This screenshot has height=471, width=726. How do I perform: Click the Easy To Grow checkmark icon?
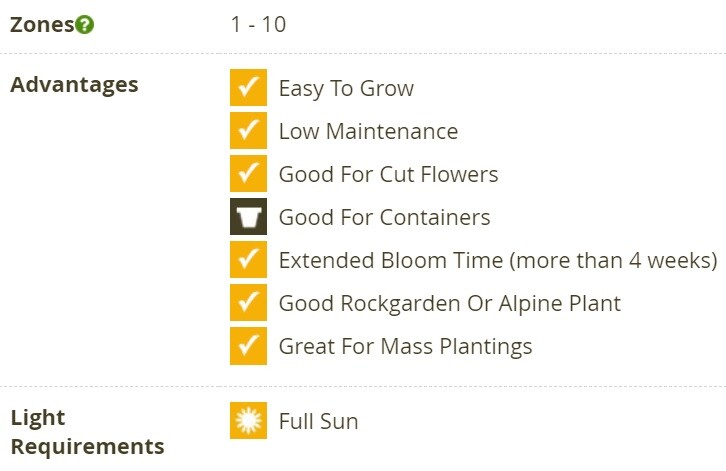pyautogui.click(x=248, y=88)
